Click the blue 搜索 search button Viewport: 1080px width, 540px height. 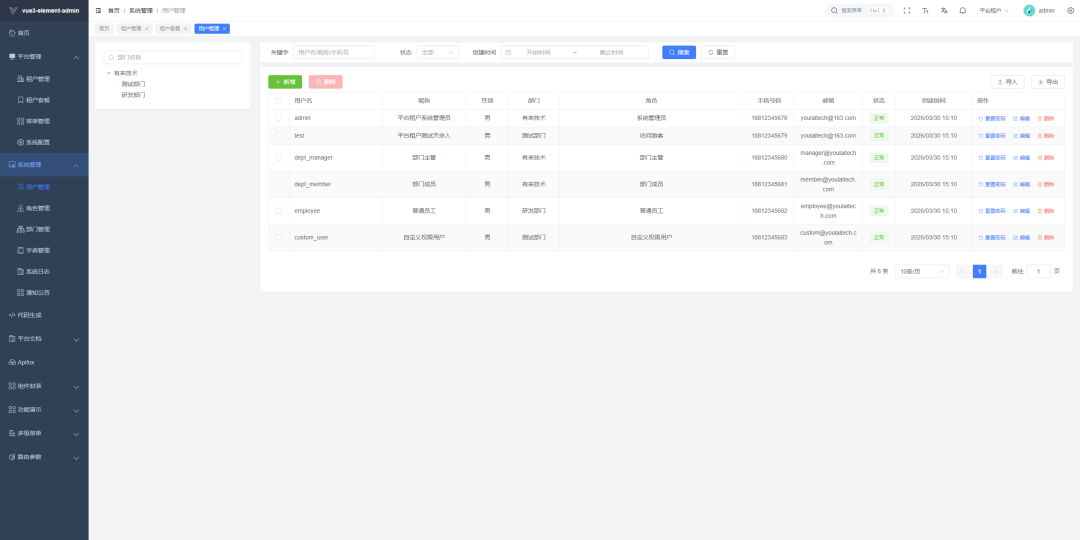coord(679,52)
